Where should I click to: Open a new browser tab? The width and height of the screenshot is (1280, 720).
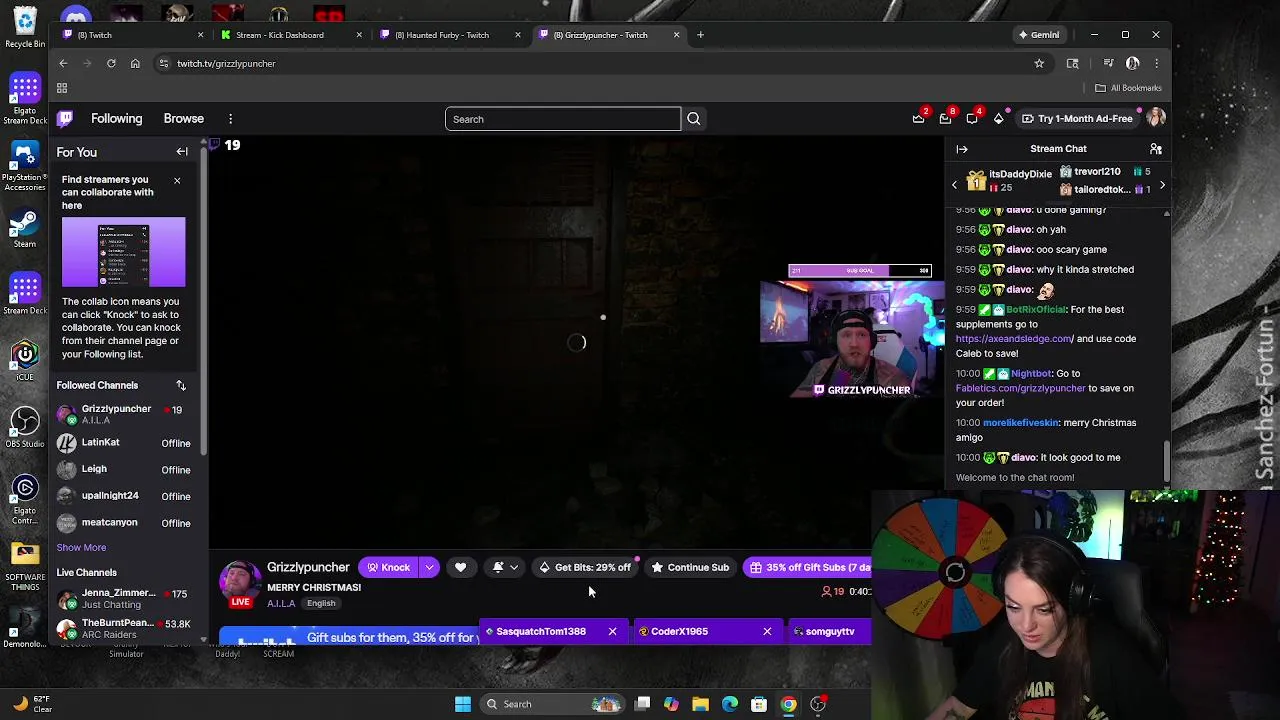[x=700, y=35]
